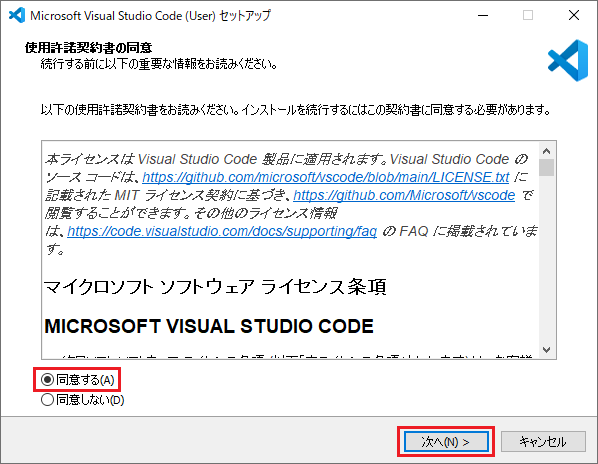Click the license scrollbar down arrow

tap(547, 350)
